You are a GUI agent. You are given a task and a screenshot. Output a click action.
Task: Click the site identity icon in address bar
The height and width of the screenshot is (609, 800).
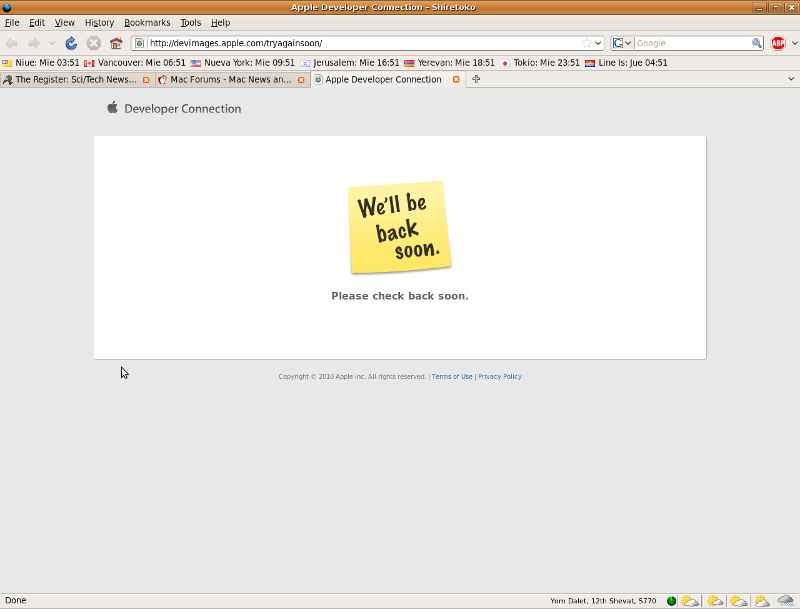[139, 43]
